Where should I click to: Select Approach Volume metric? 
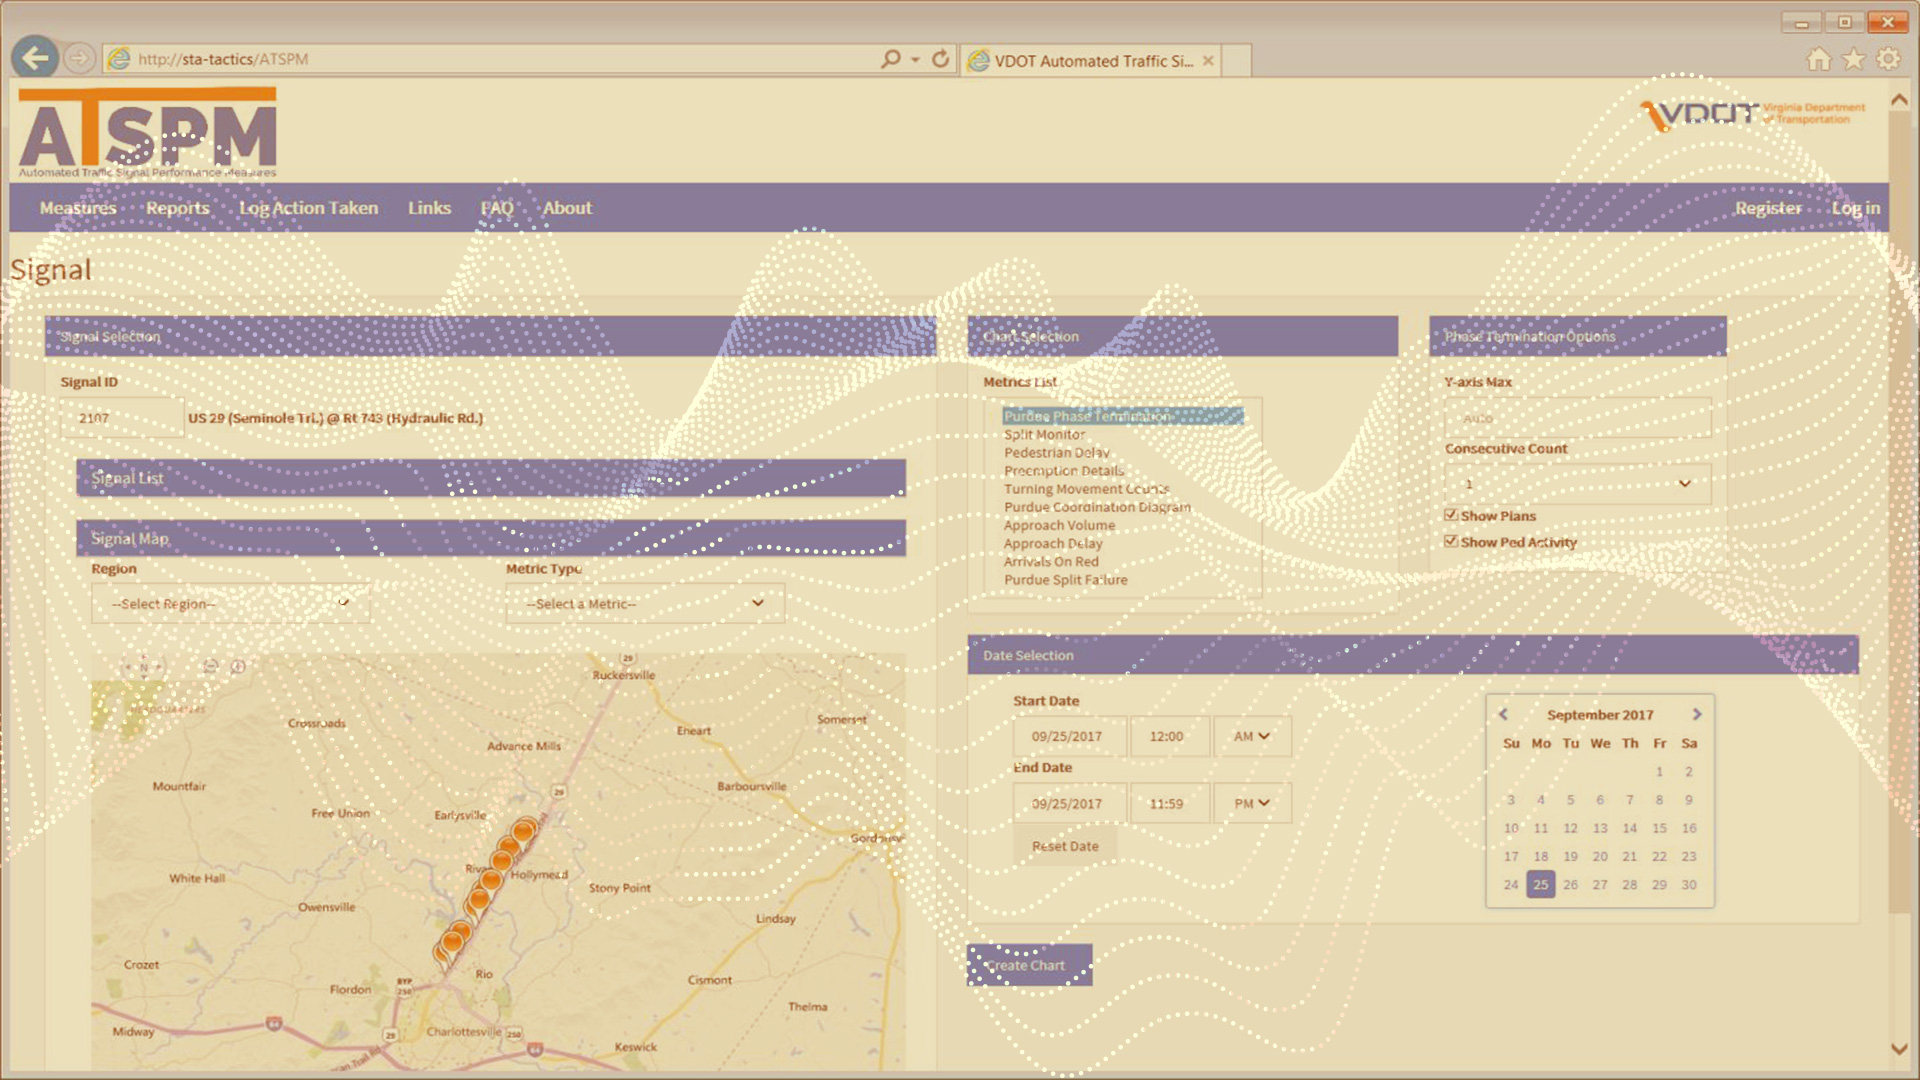click(x=1059, y=525)
